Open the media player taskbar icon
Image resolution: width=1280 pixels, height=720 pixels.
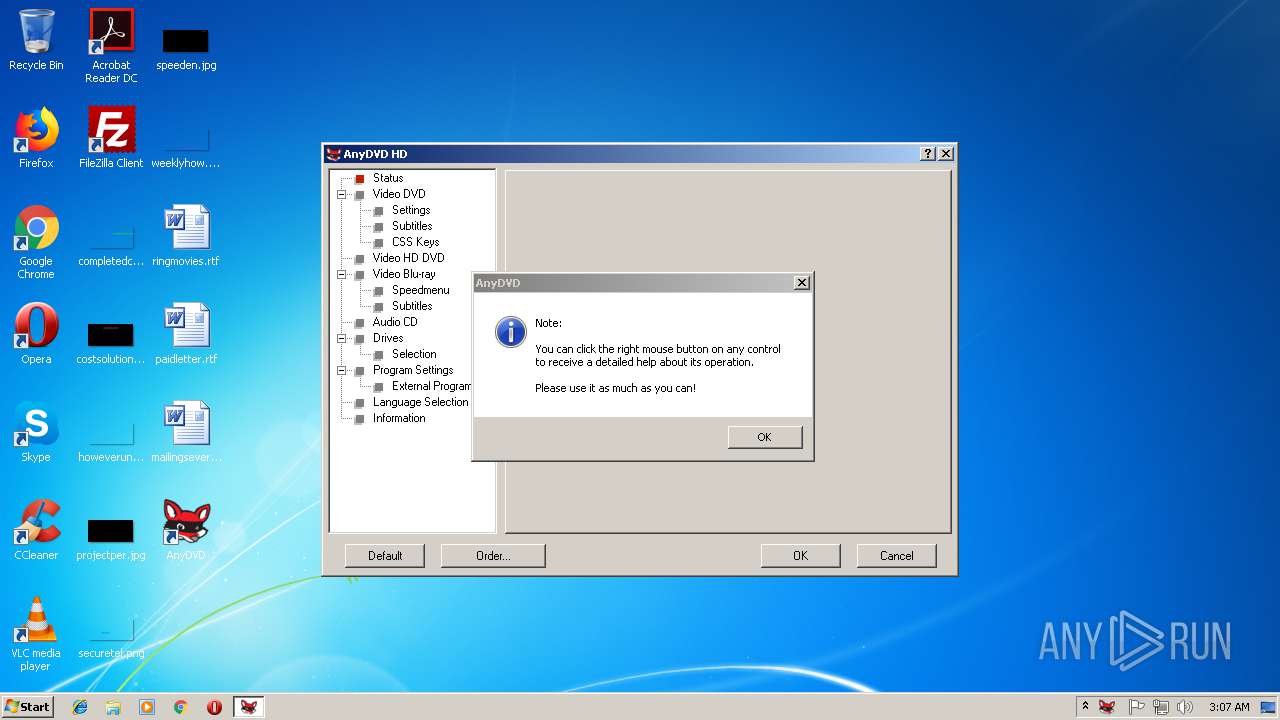click(147, 707)
